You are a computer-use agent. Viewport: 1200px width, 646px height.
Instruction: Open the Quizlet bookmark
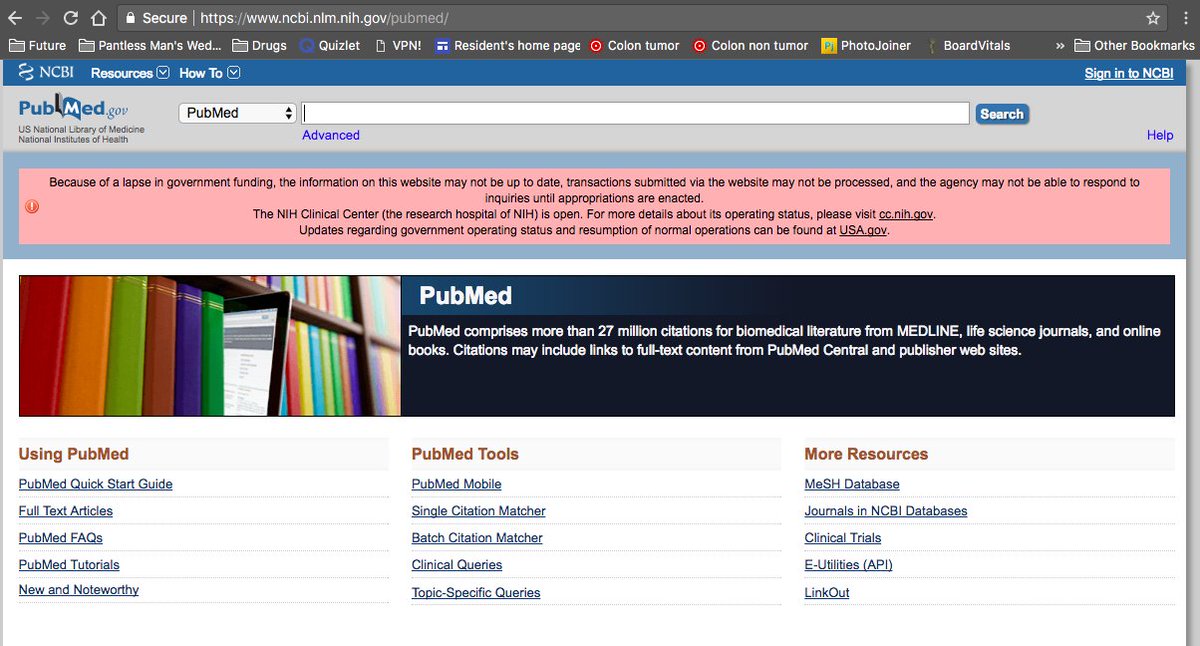click(x=330, y=45)
